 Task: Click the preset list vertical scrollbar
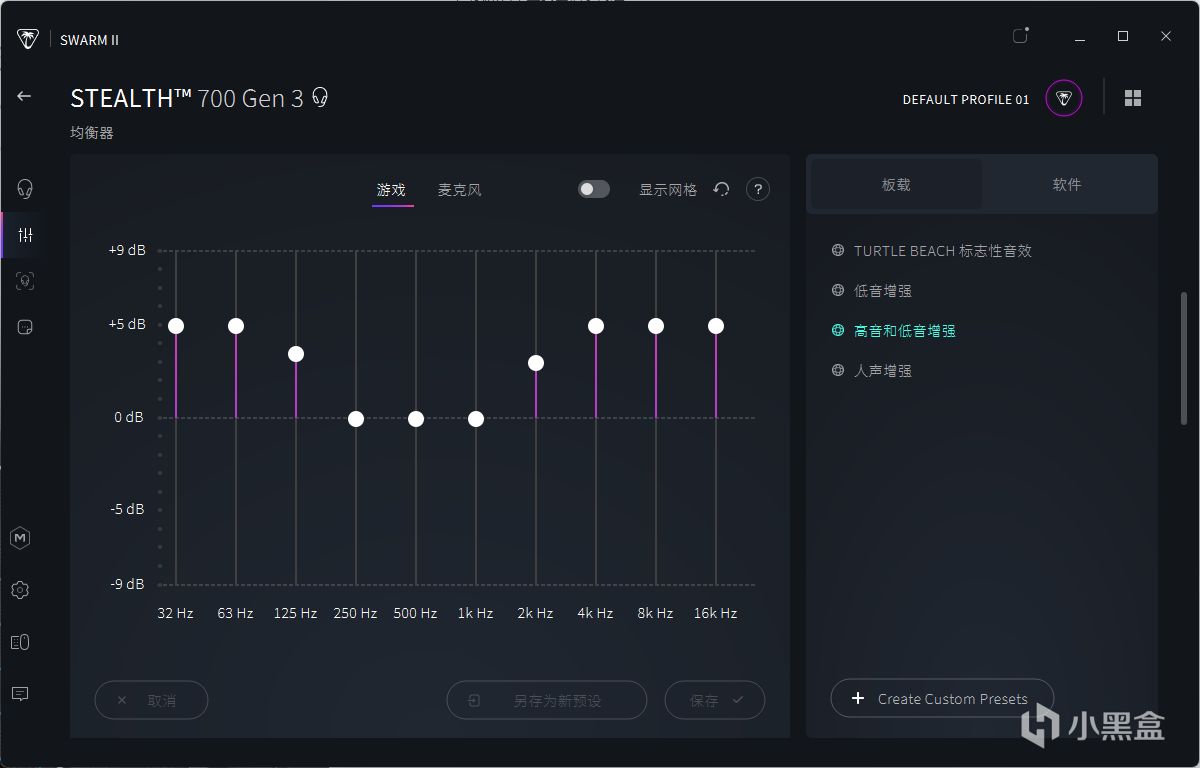point(1185,360)
